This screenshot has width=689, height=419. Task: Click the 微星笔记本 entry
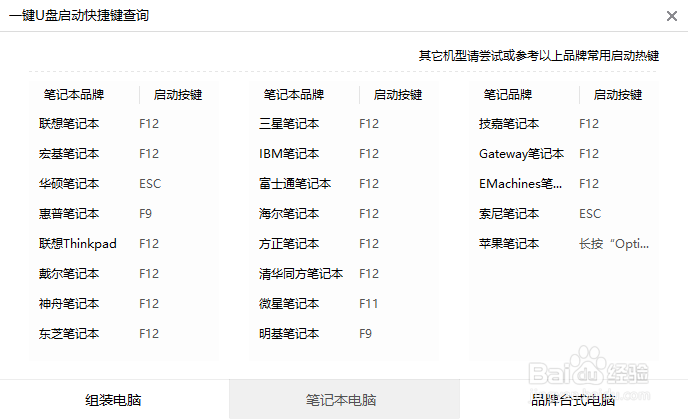pyautogui.click(x=289, y=304)
